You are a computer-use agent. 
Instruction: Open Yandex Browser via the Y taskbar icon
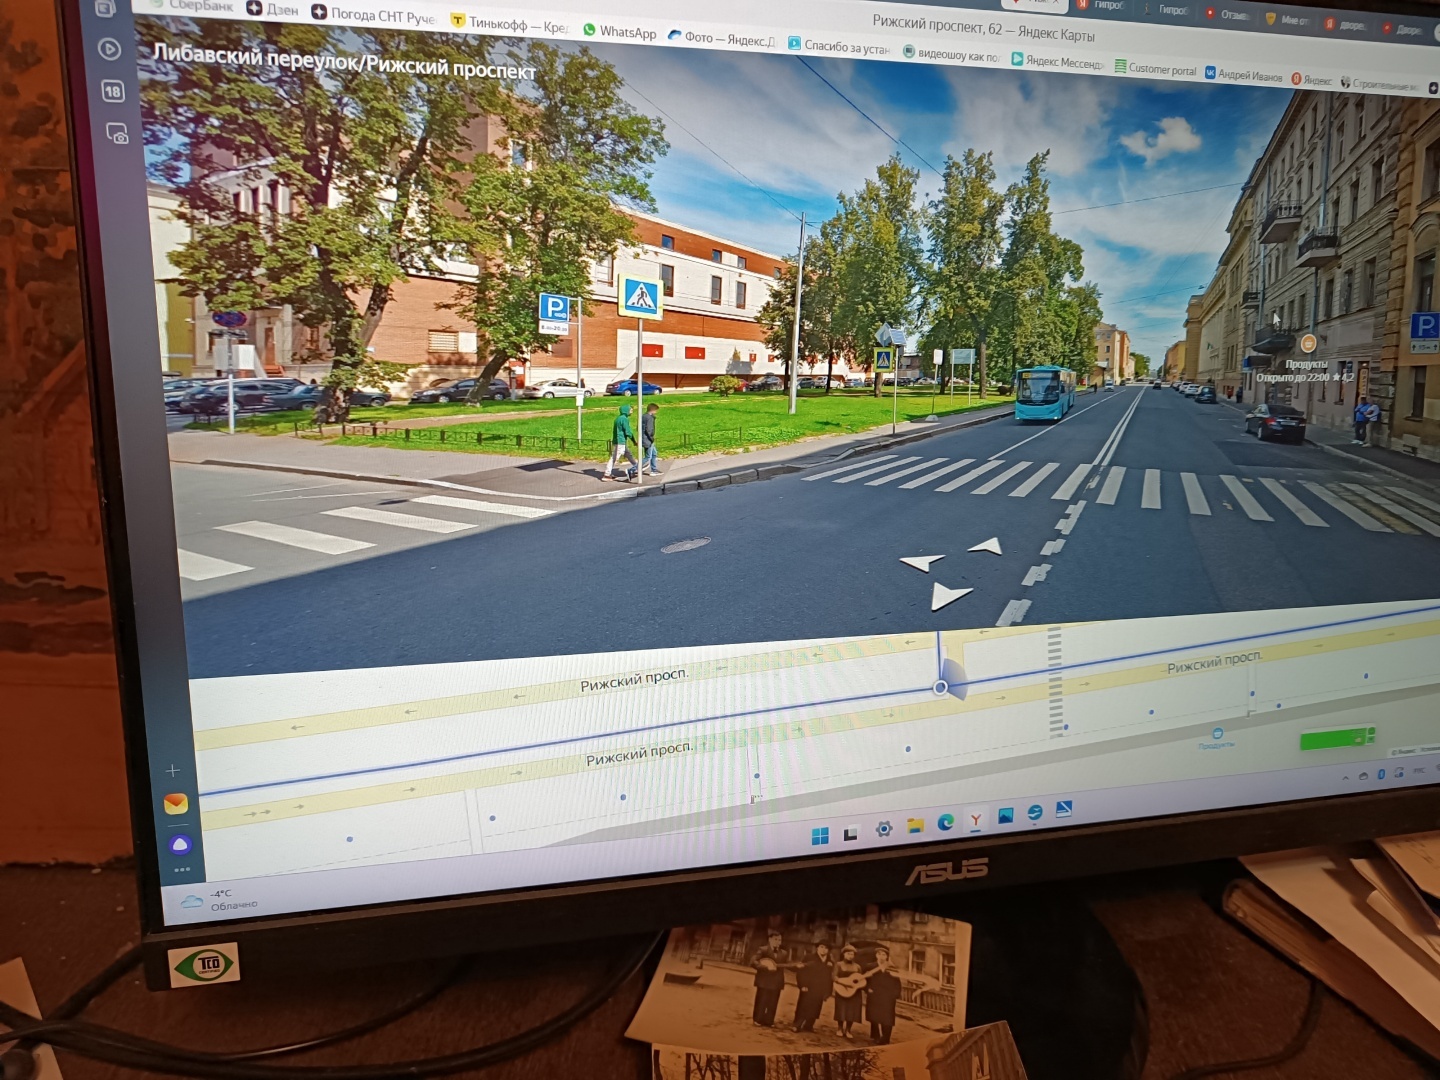click(977, 822)
